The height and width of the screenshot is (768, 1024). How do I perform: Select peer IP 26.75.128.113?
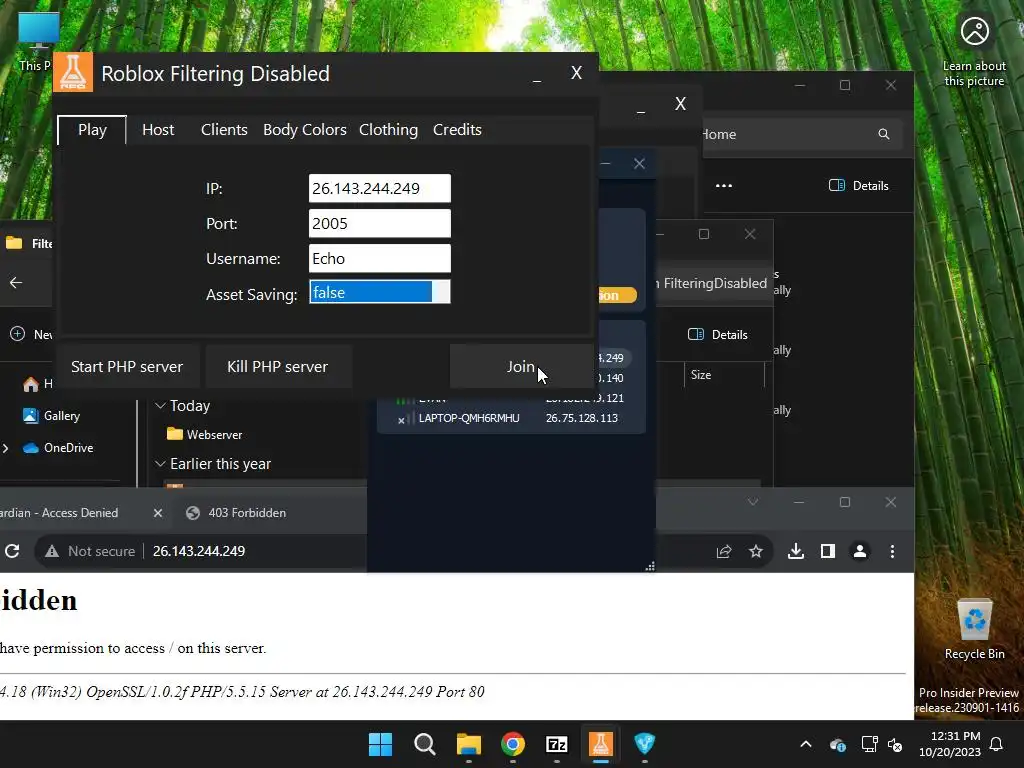[581, 418]
